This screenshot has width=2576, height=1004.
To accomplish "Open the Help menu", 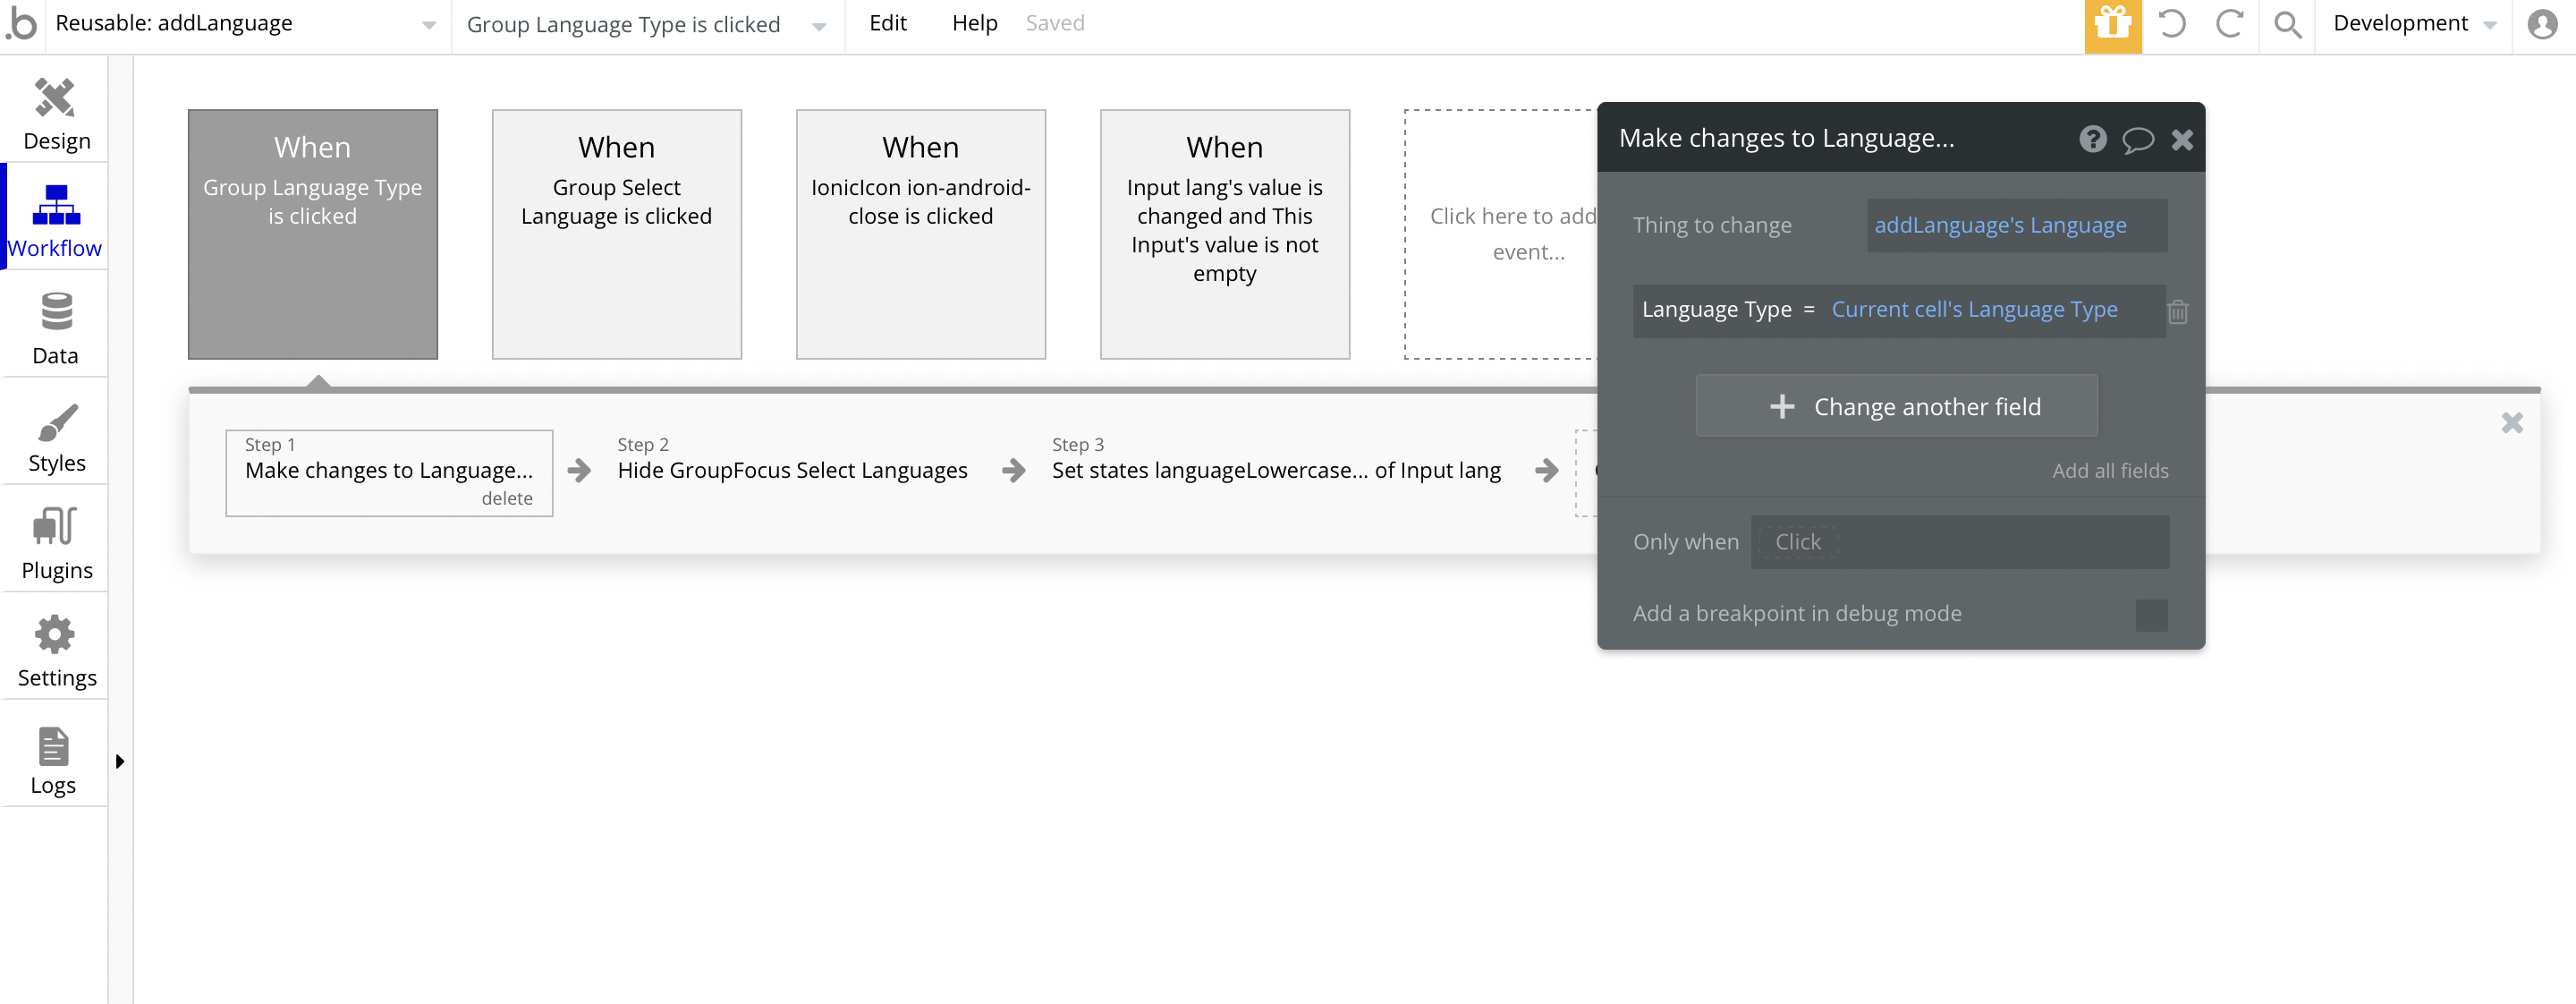I will (974, 23).
